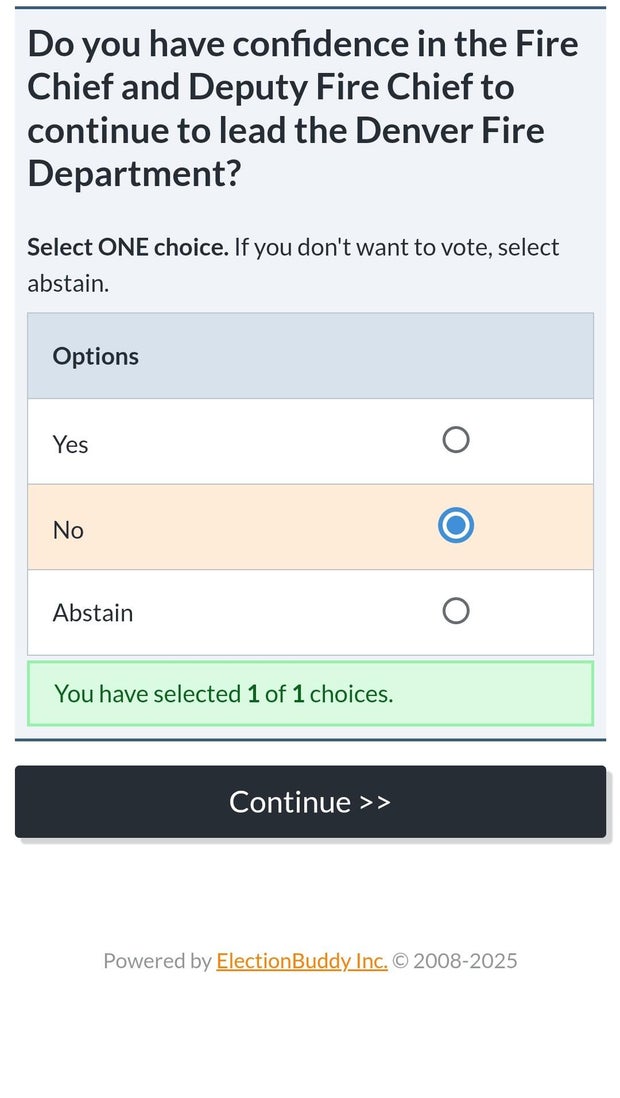Click the bold "Select ONE choice." instruction

pos(128,247)
